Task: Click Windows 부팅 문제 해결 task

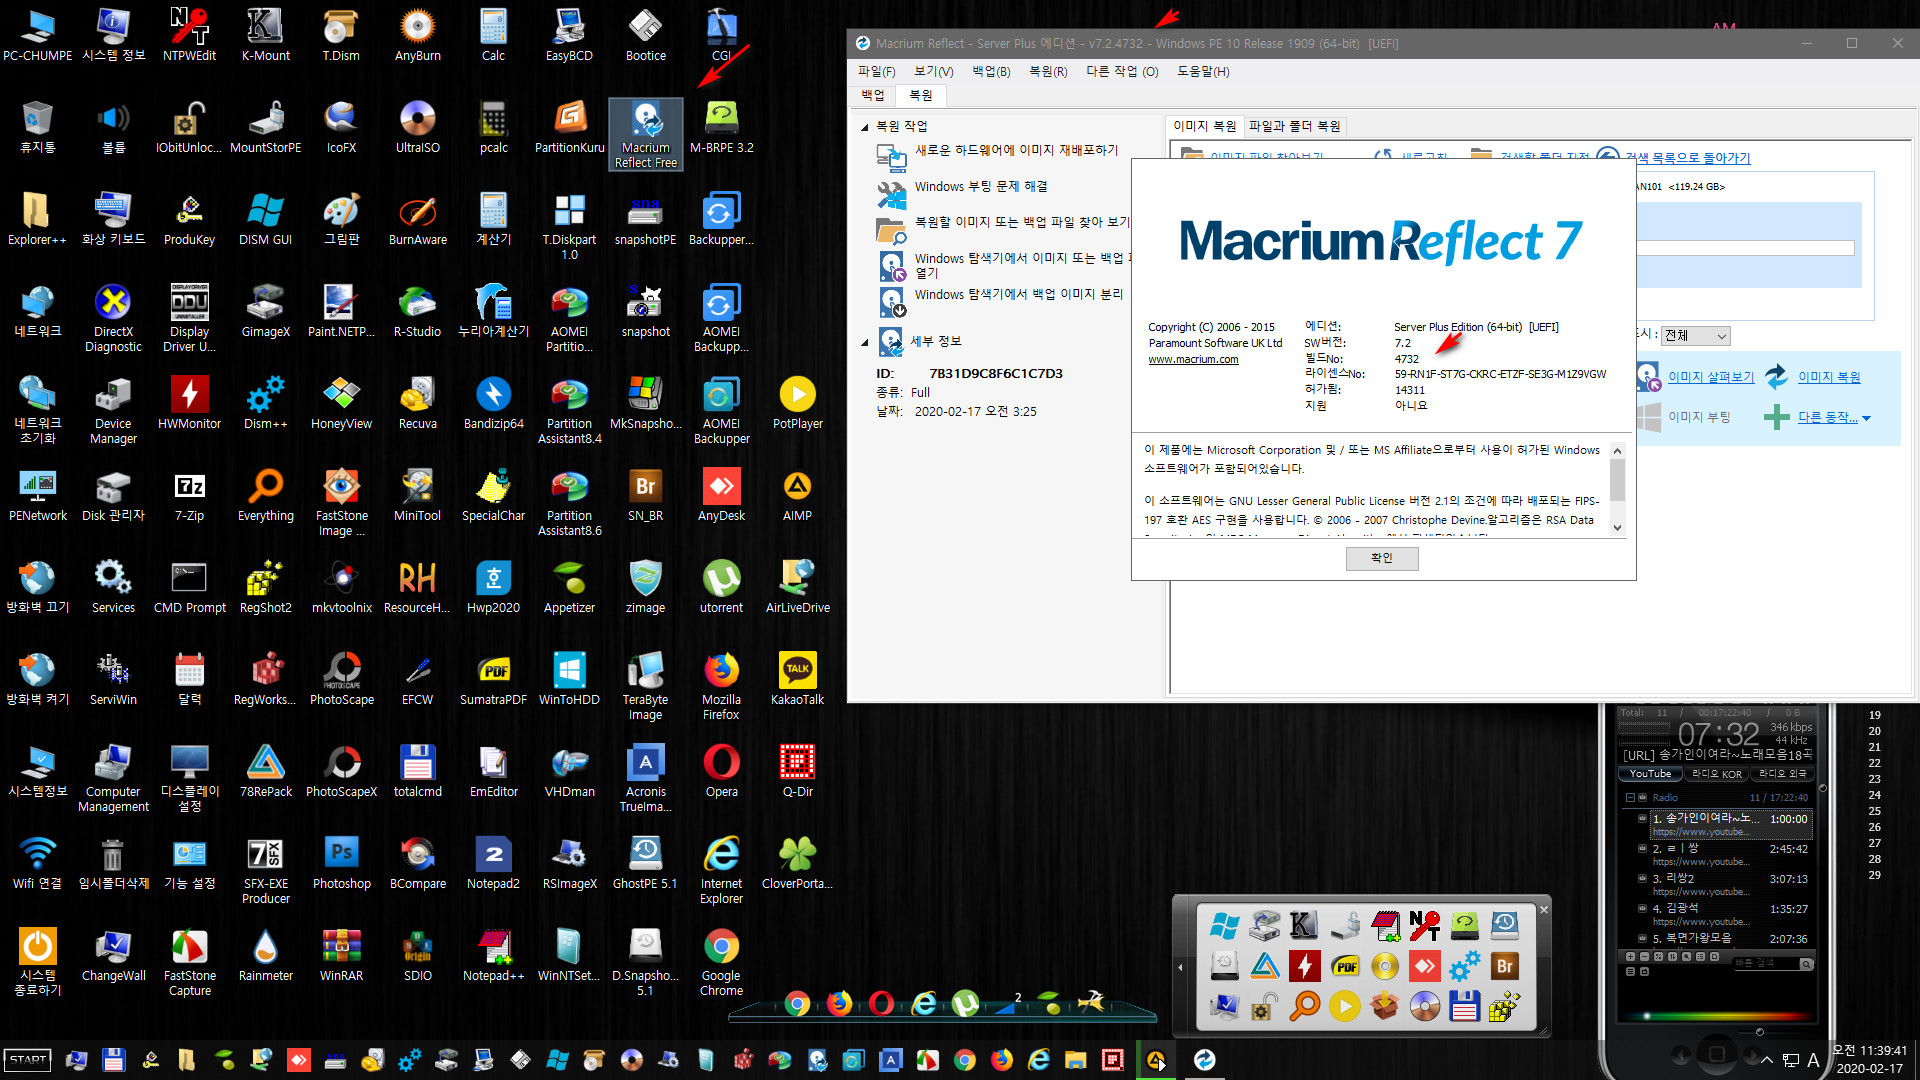Action: [x=981, y=187]
